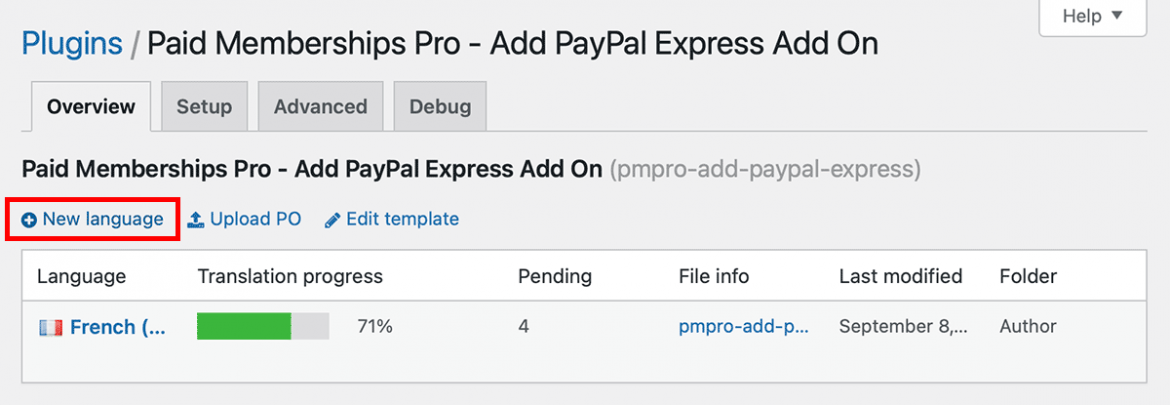Click the Edit template pencil icon
This screenshot has height=405, width=1170.
(333, 220)
